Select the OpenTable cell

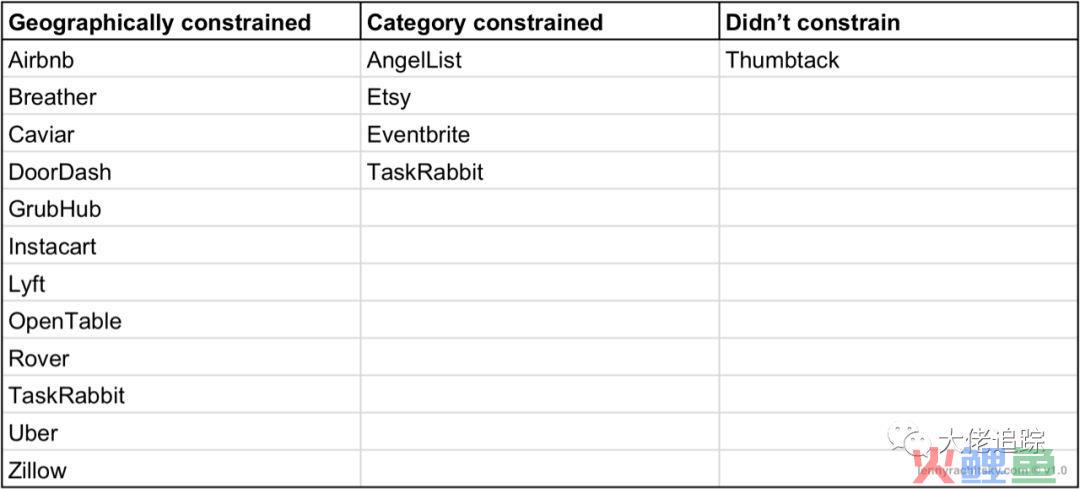coord(181,320)
